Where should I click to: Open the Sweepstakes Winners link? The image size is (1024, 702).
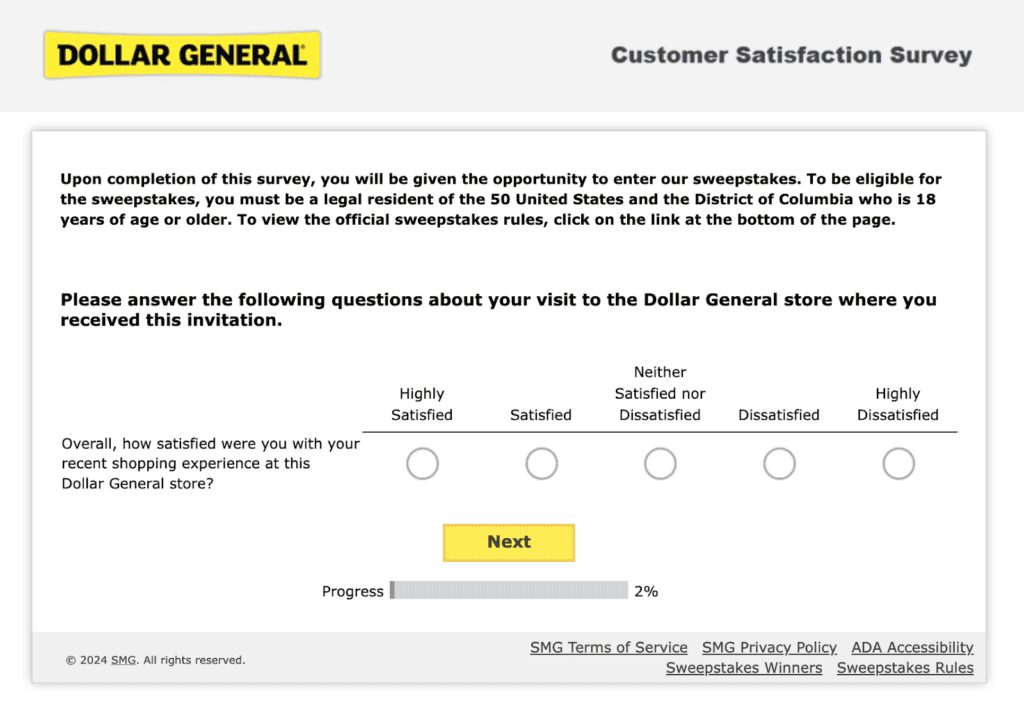click(x=744, y=668)
